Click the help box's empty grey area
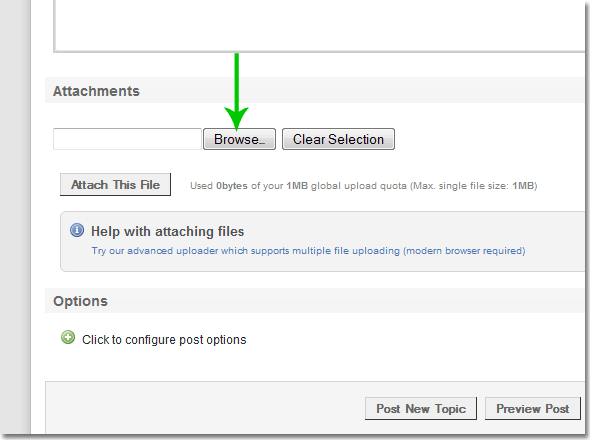This screenshot has height=440, width=590. point(376,263)
